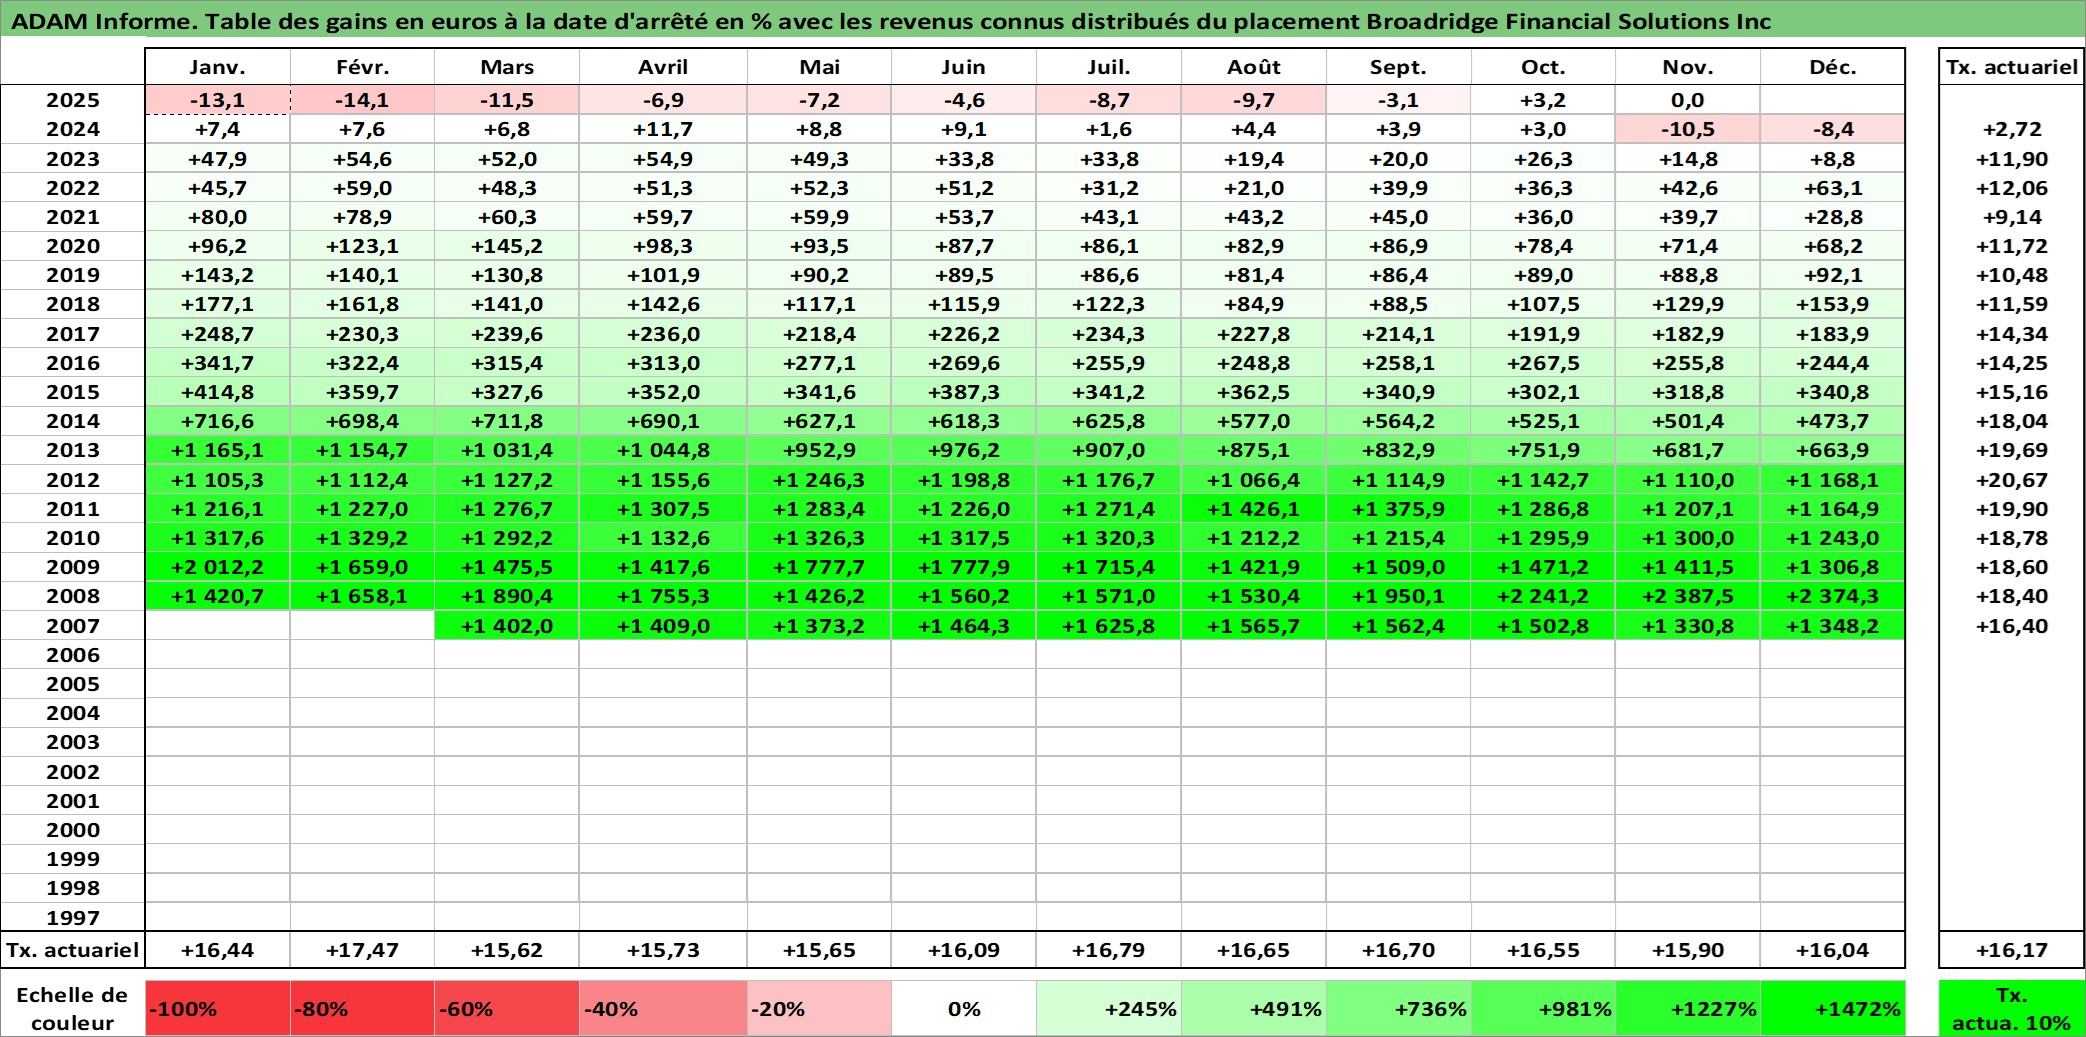Click the +1 246,3 cell for May 2012
The image size is (2086, 1037).
pos(819,480)
